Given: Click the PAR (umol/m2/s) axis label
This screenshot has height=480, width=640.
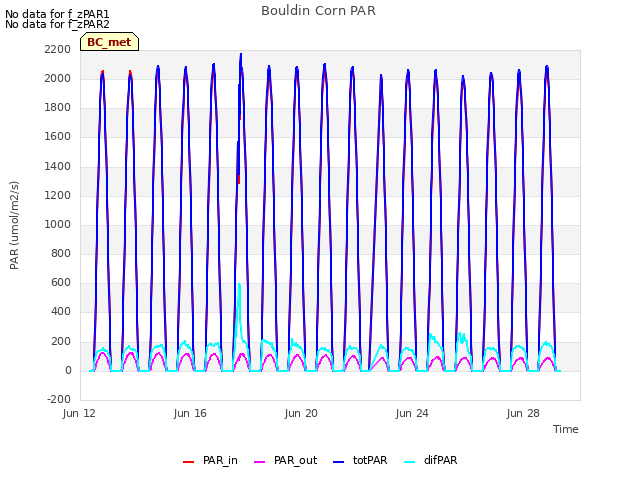Looking at the screenshot, I should click(x=14, y=225).
